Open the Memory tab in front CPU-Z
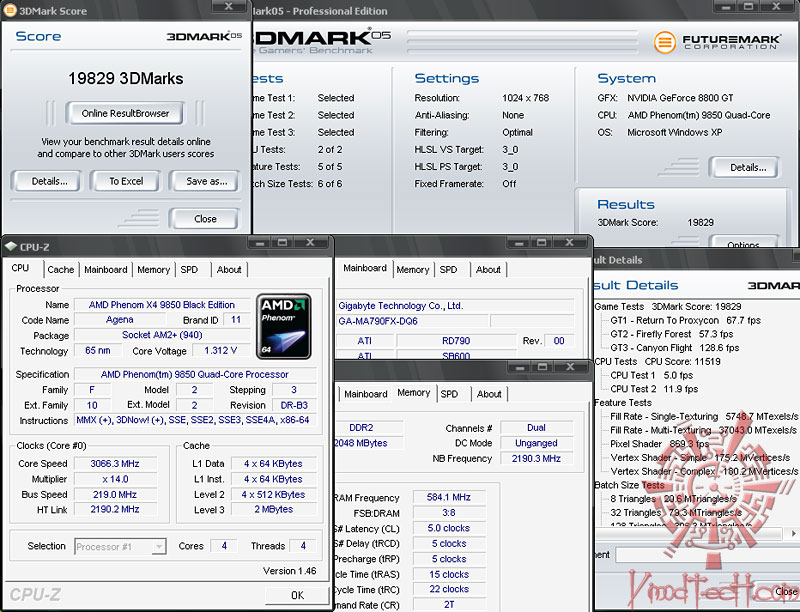 [x=153, y=269]
